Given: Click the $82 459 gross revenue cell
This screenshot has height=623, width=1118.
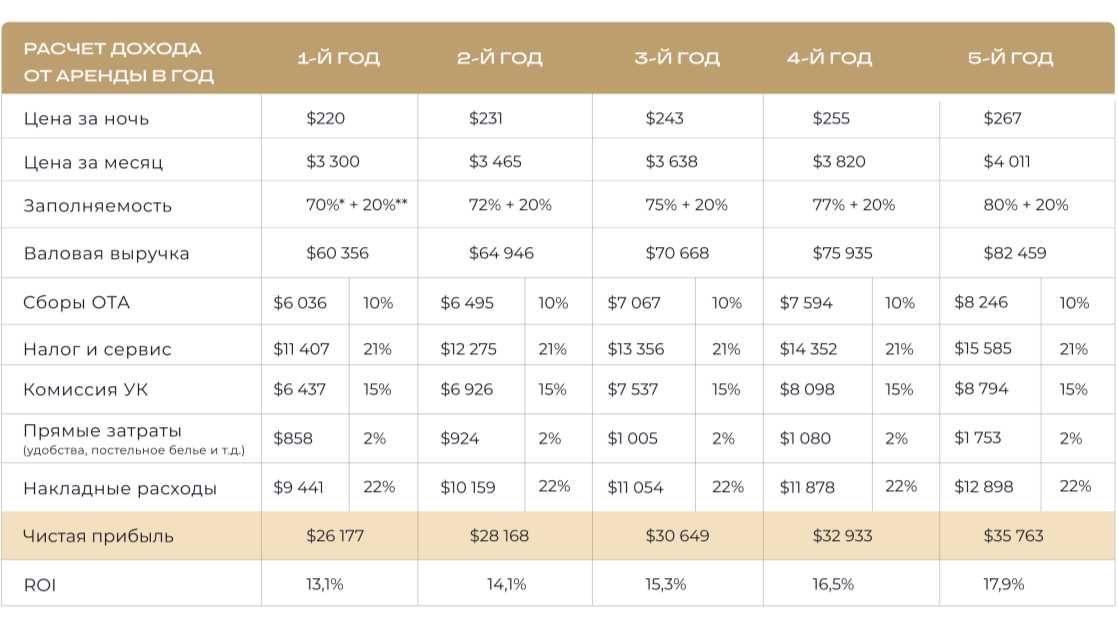Looking at the screenshot, I should [1015, 253].
